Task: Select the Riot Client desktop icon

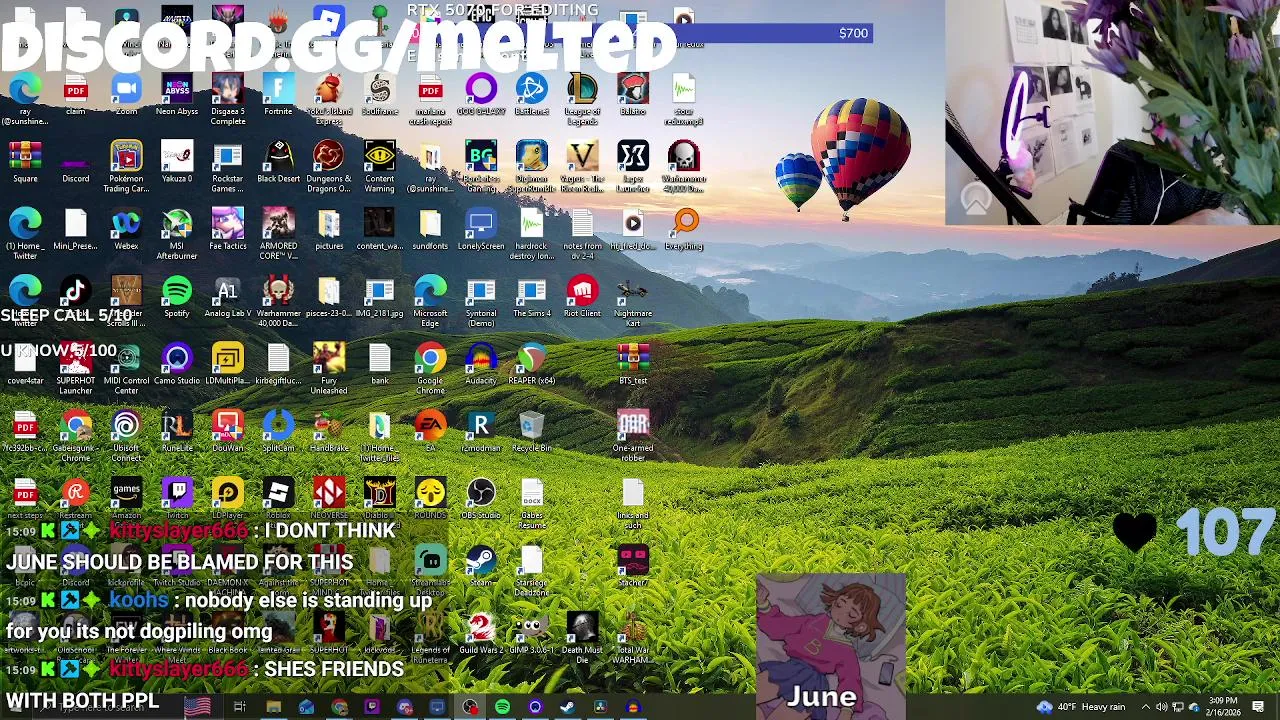Action: point(582,297)
